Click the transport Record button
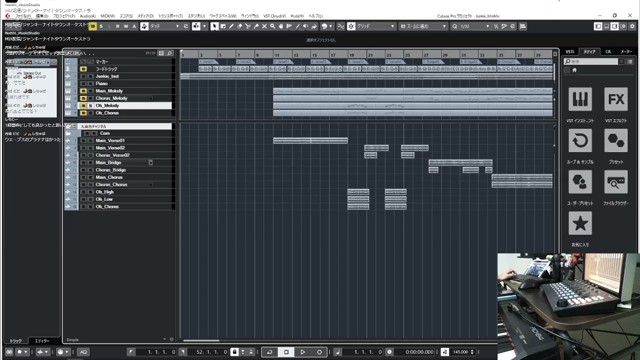 pyautogui.click(x=319, y=352)
